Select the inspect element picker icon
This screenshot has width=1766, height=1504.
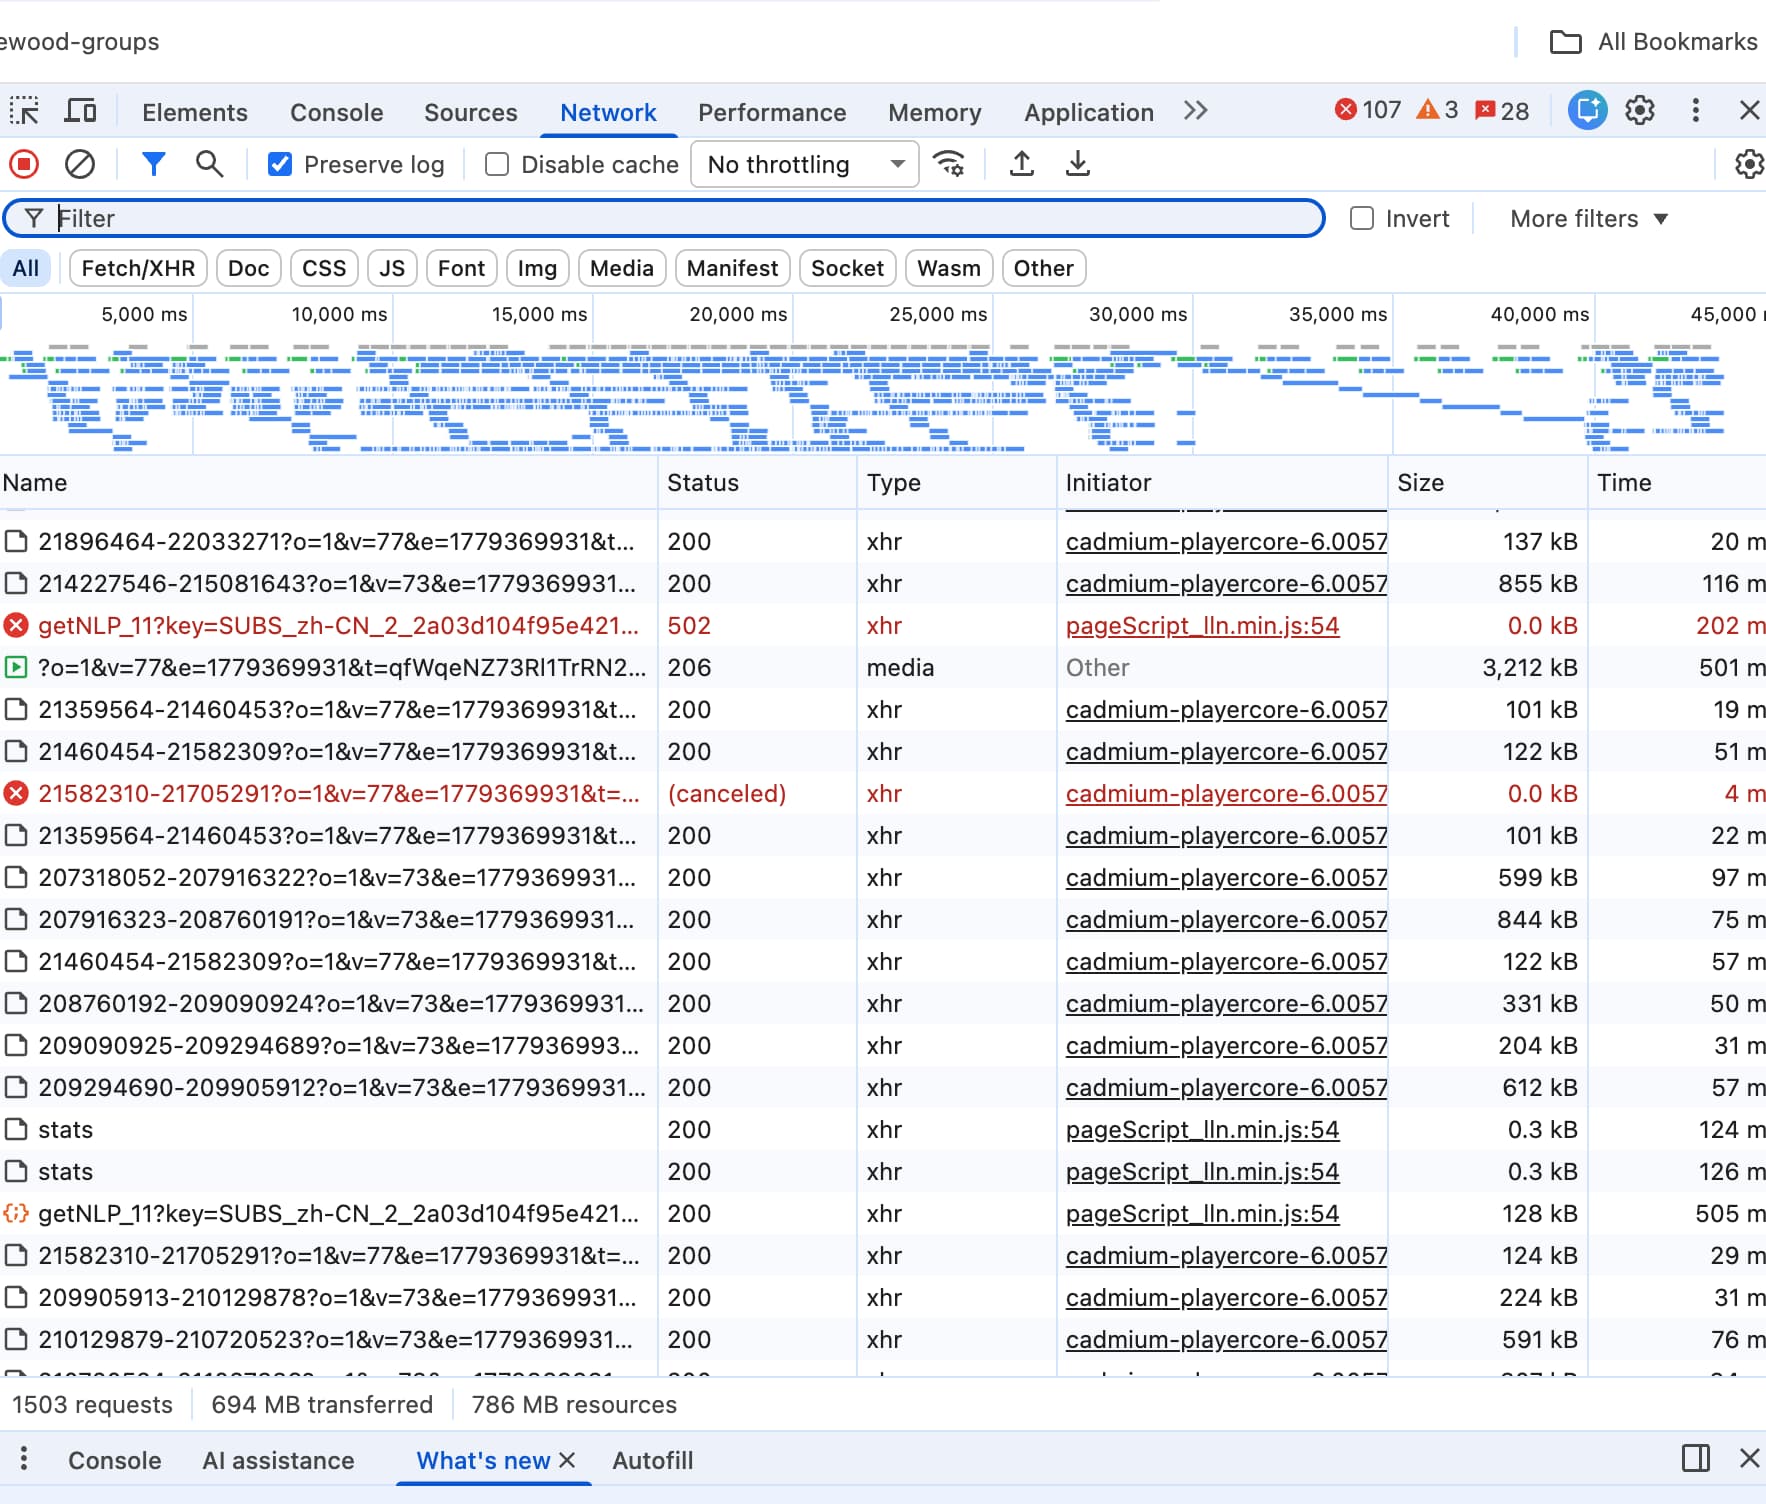click(24, 111)
